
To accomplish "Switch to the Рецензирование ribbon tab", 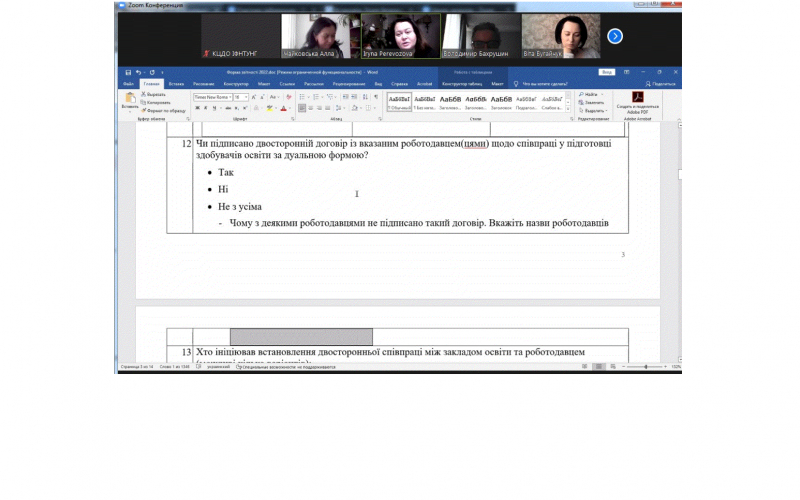I will point(349,84).
